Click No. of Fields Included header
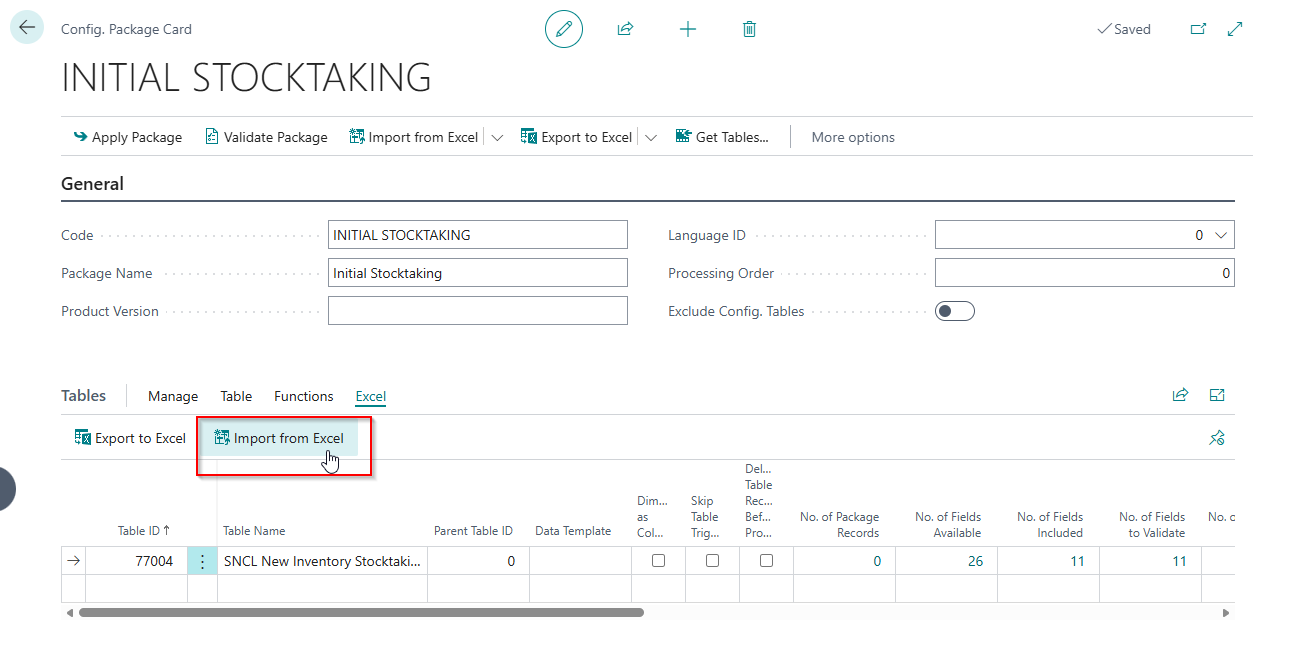1296x646 pixels. 1050,524
